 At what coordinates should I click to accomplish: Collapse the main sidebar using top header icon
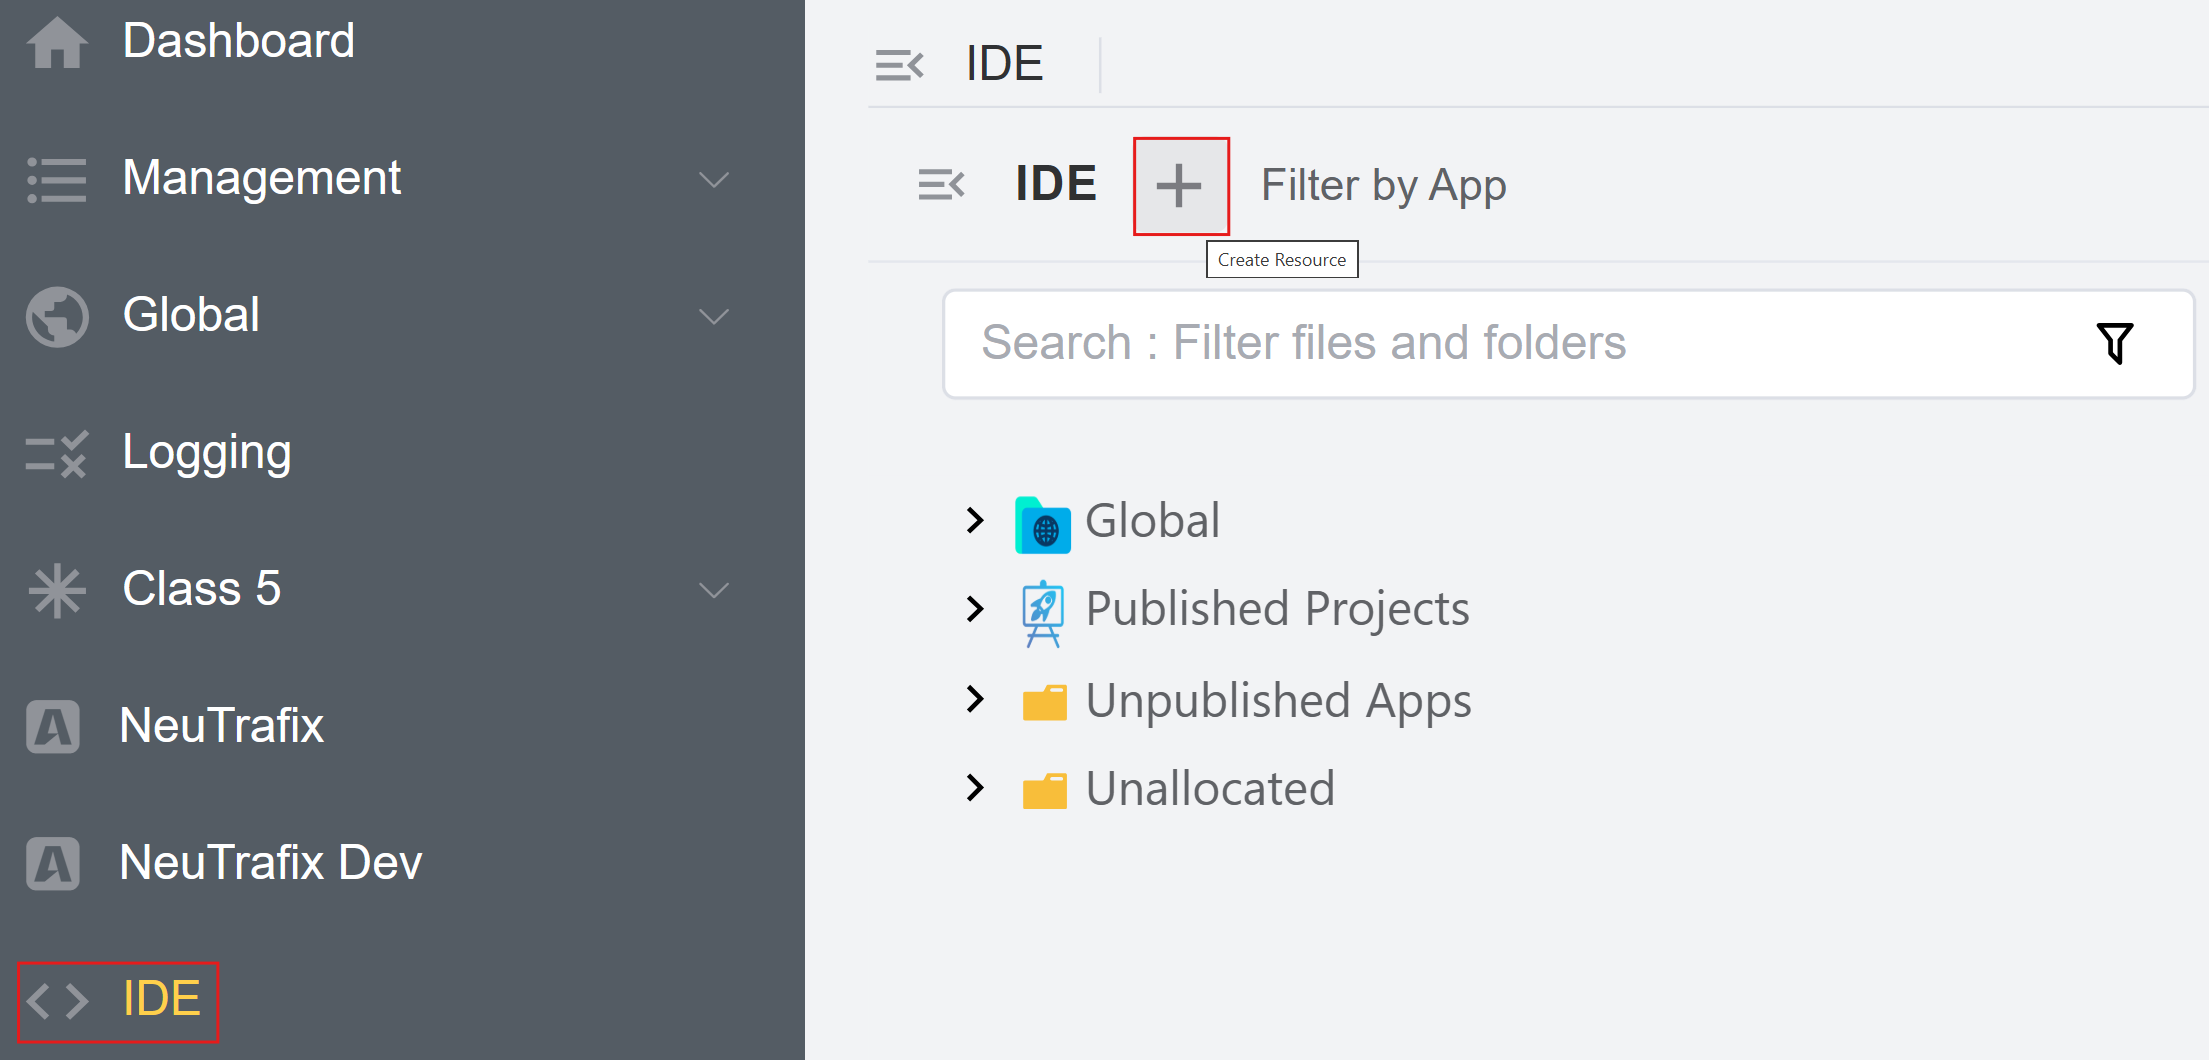899,65
